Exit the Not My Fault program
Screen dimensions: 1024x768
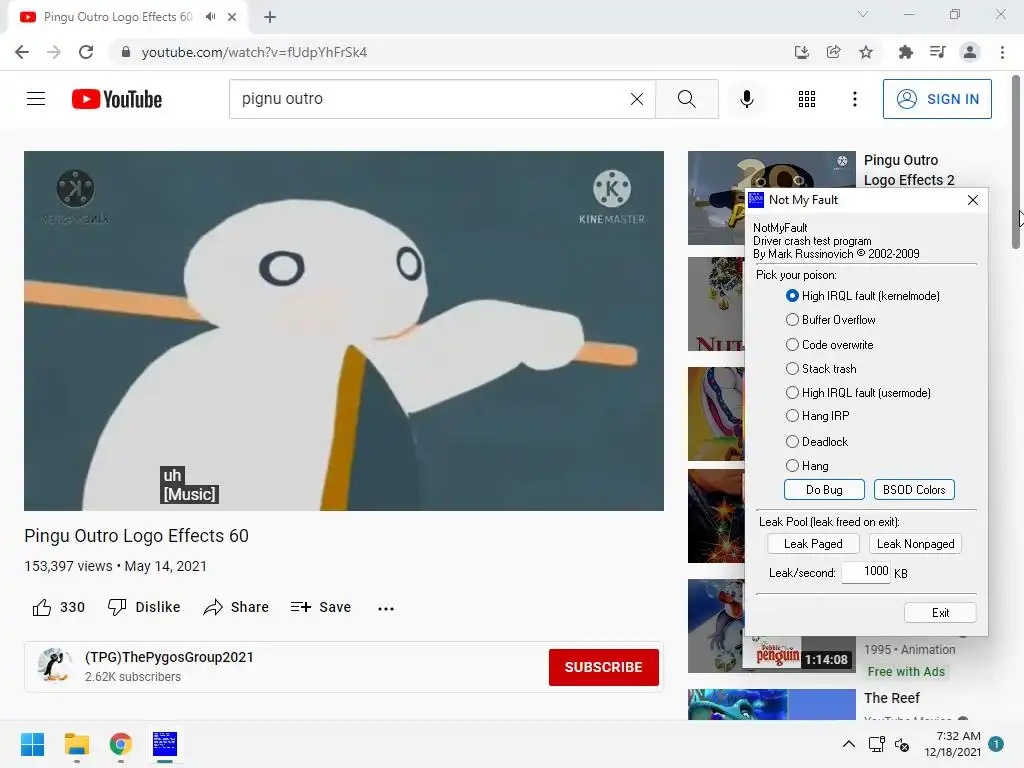pos(940,613)
